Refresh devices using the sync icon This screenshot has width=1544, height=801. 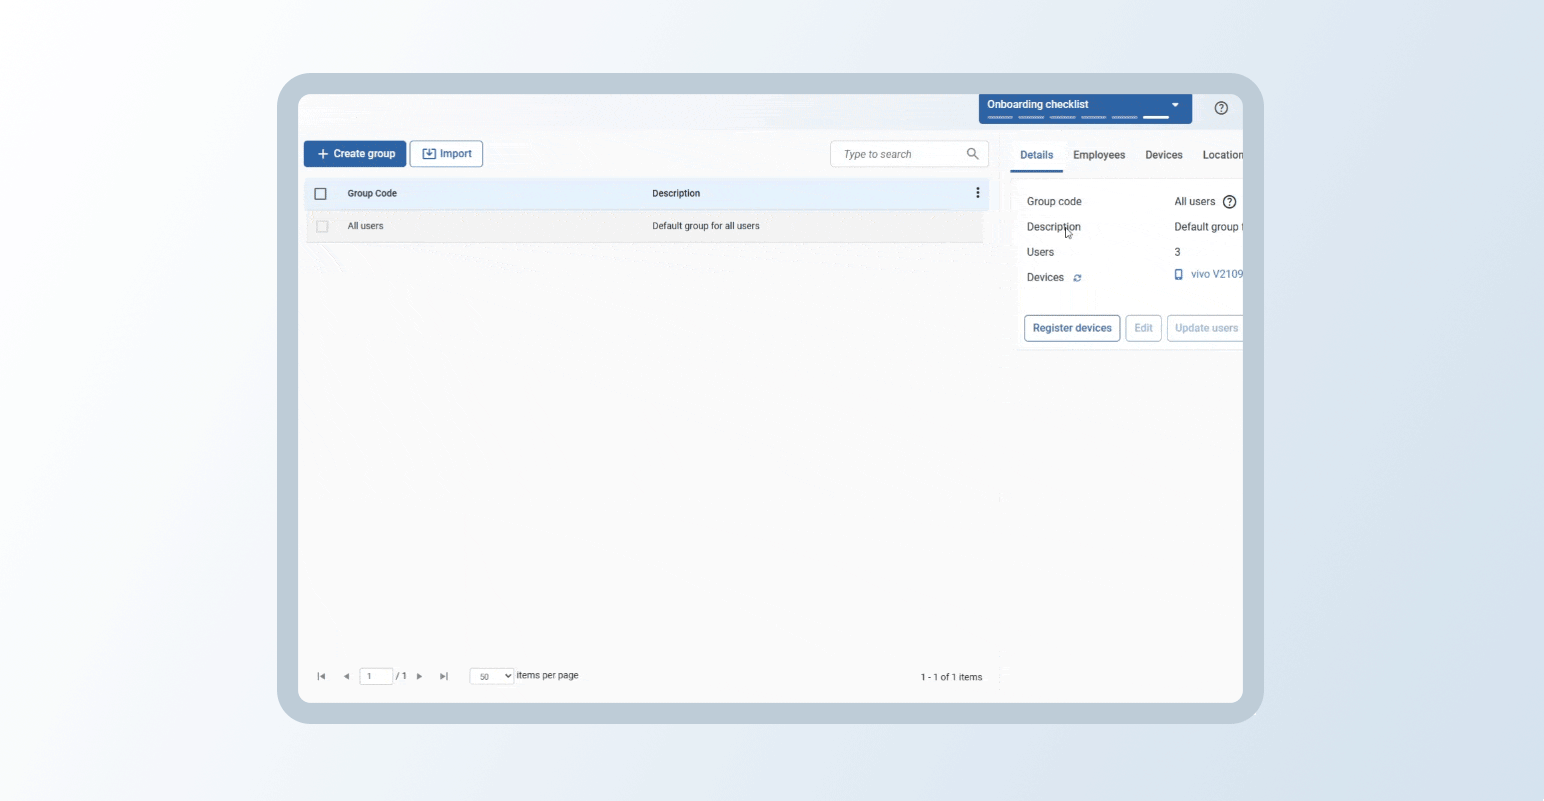coord(1077,278)
